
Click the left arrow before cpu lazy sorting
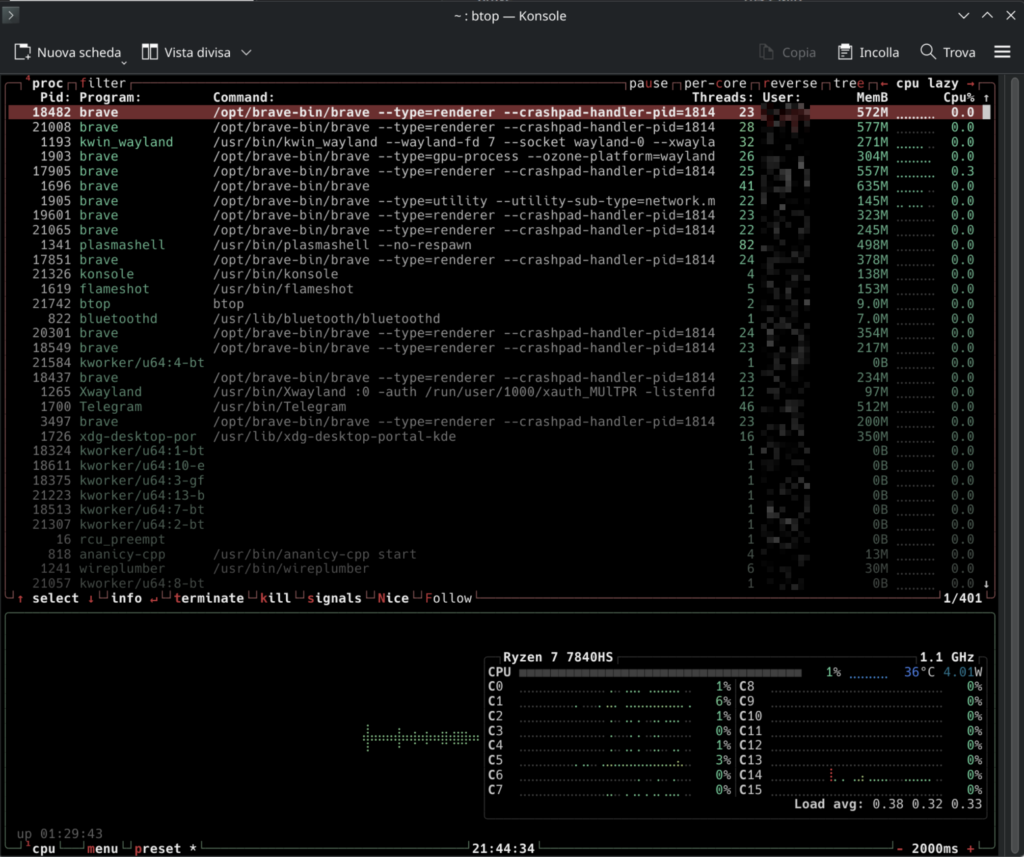click(x=884, y=84)
